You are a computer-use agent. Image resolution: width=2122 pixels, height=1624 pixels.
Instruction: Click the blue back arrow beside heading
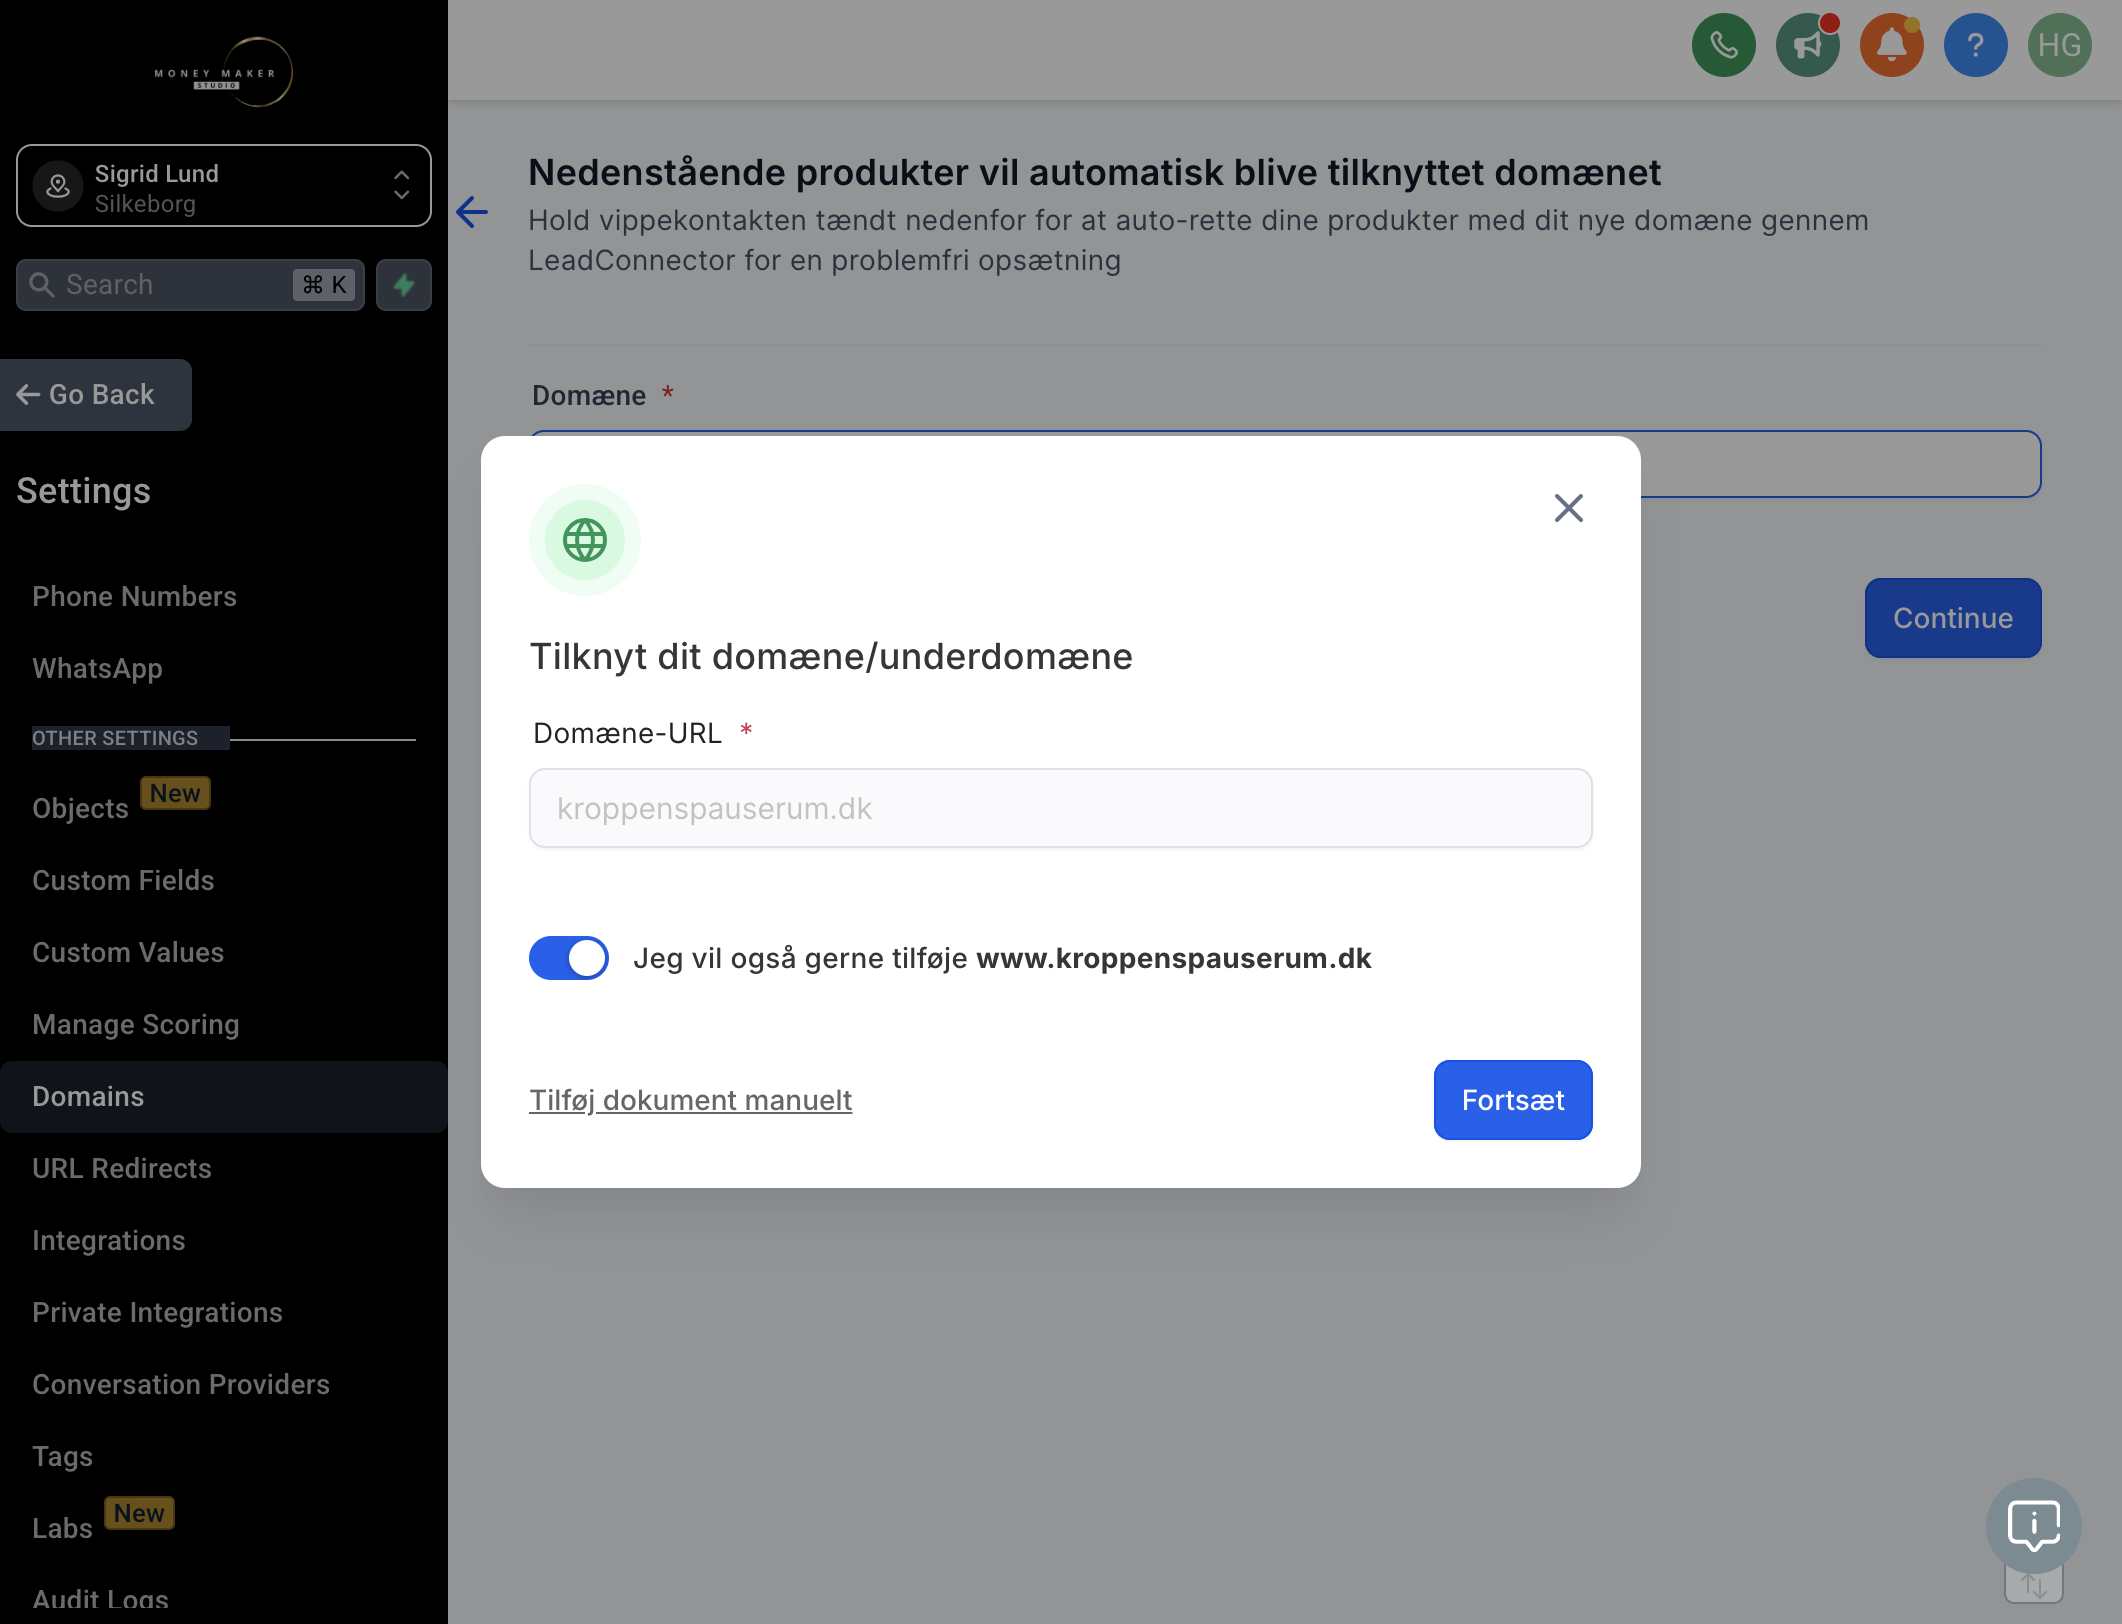(x=472, y=212)
